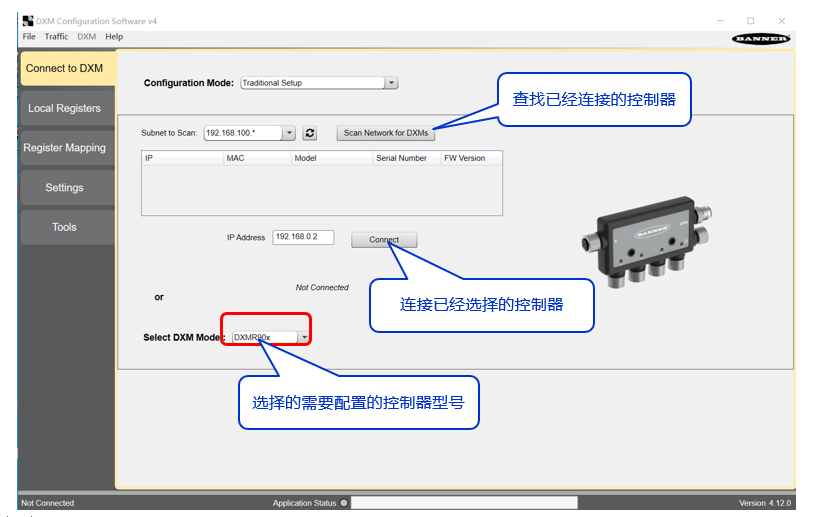Expand the Select DXM Model dropdown
The height and width of the screenshot is (517, 819).
click(x=304, y=338)
